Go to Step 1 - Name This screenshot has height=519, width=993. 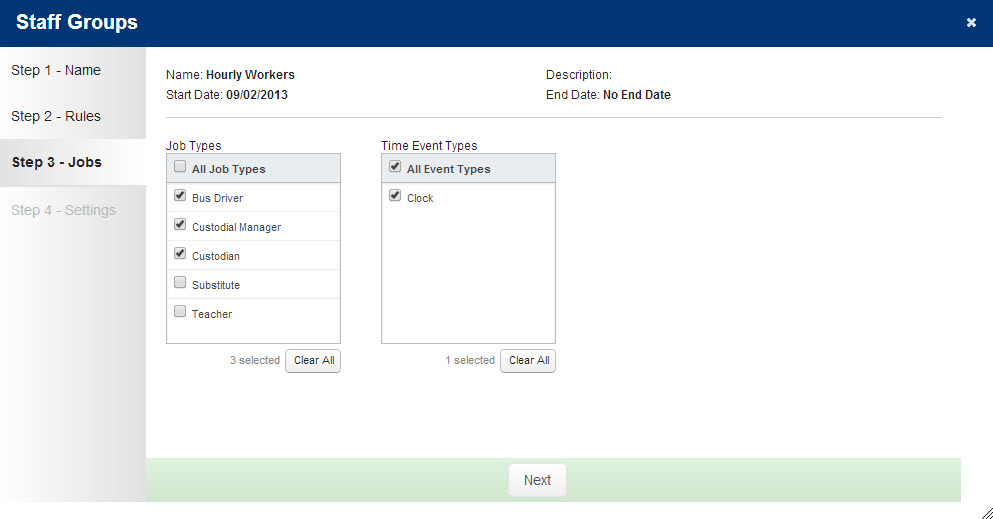(x=56, y=70)
